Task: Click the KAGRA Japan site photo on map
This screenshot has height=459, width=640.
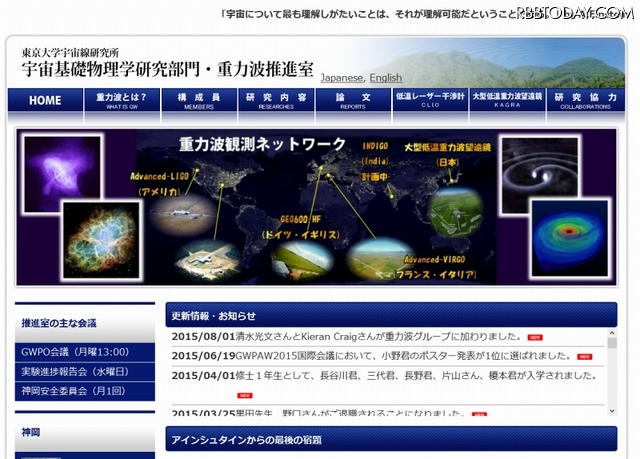Action: tap(455, 214)
